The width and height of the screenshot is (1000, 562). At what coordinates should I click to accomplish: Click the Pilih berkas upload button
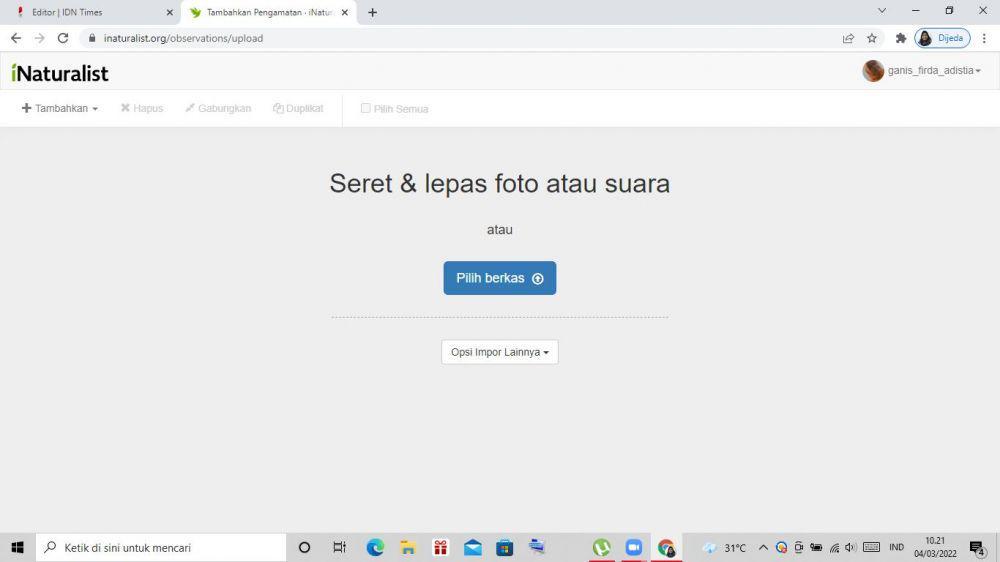(x=499, y=278)
